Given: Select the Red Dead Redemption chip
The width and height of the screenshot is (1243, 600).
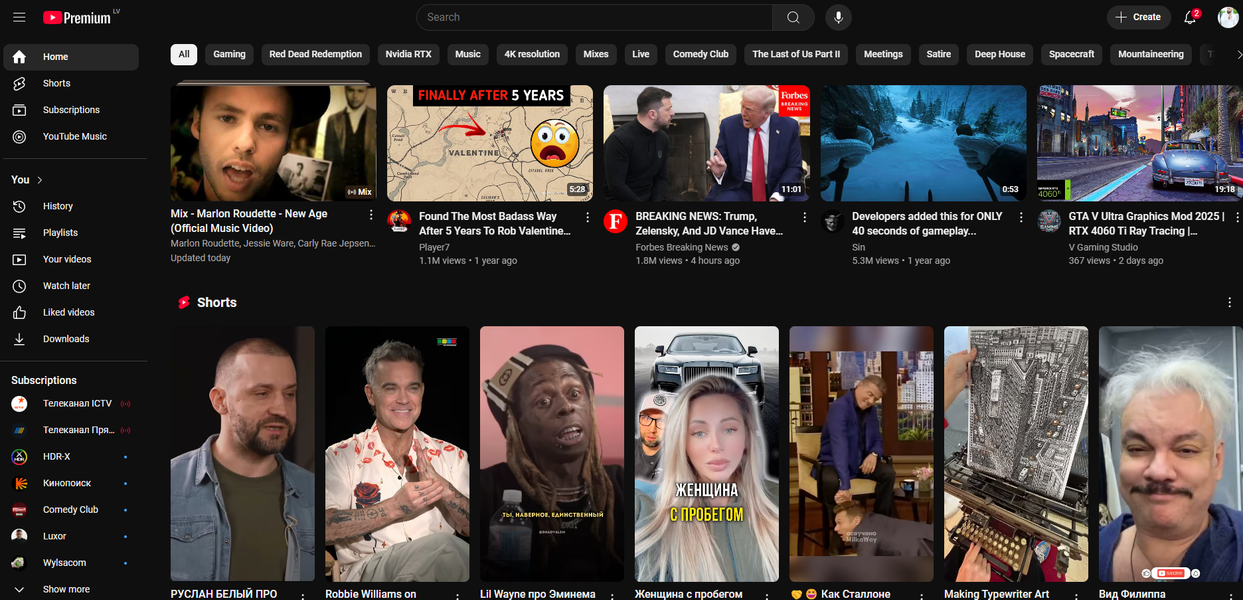Looking at the screenshot, I should [315, 54].
